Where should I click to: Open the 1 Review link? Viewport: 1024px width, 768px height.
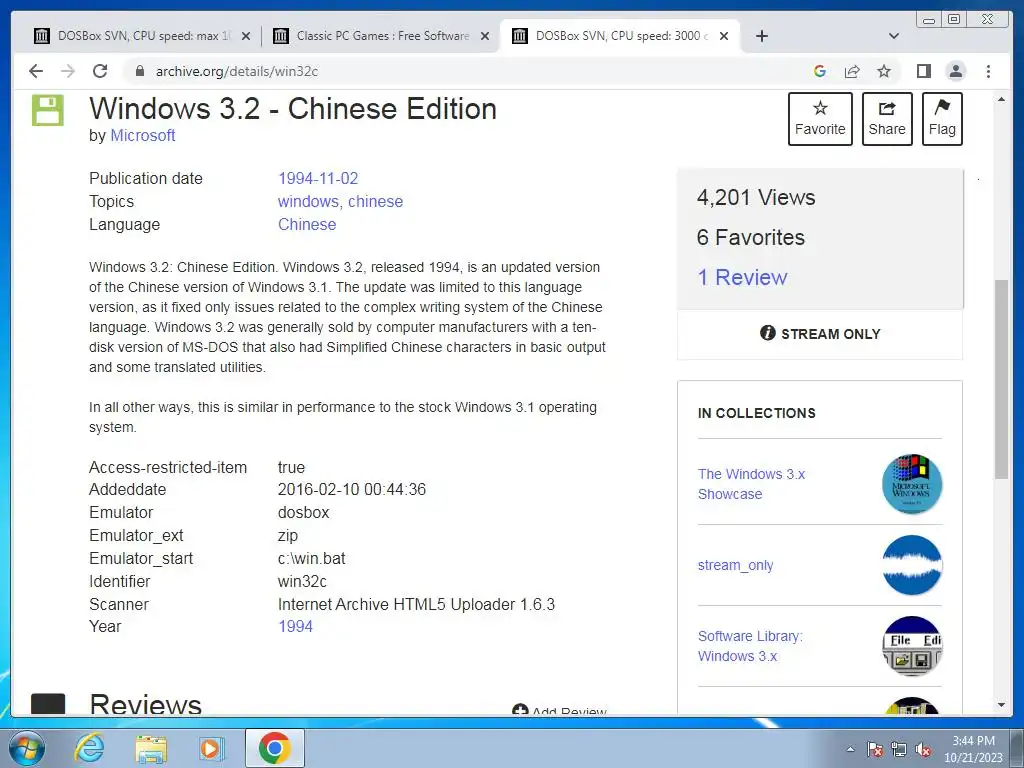[742, 278]
